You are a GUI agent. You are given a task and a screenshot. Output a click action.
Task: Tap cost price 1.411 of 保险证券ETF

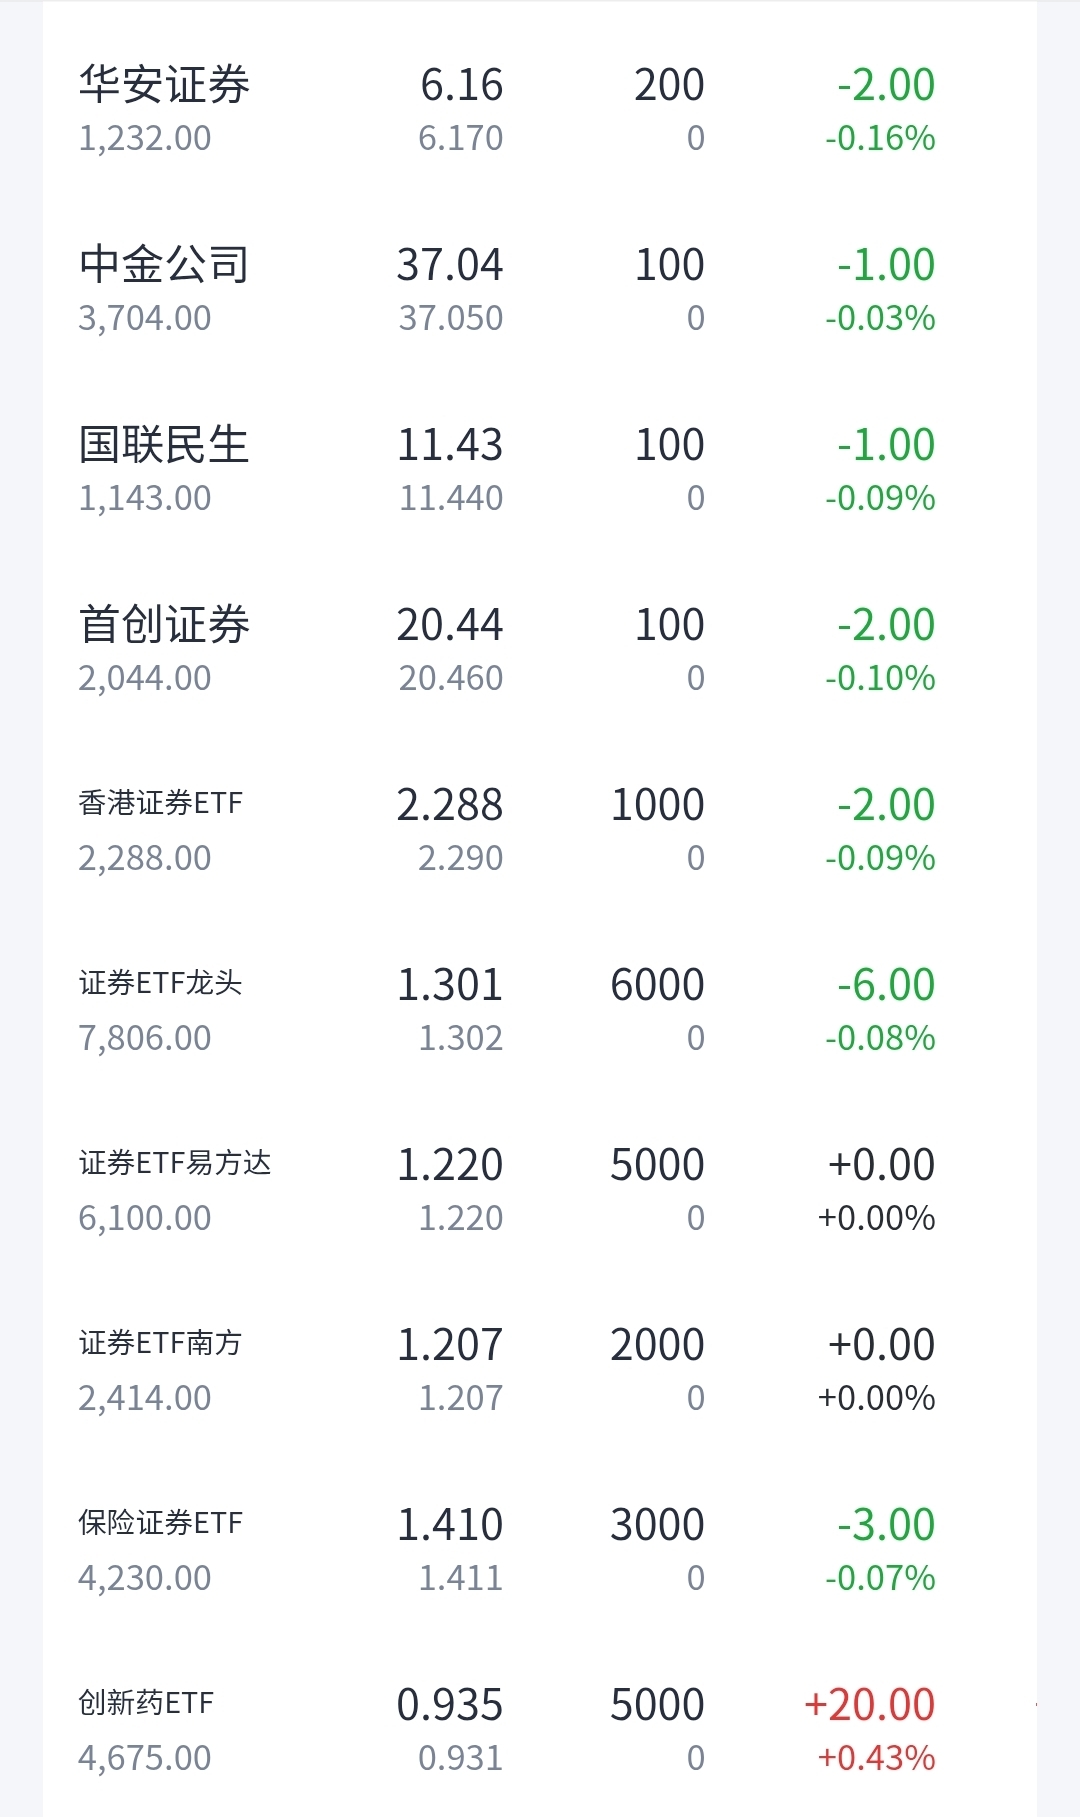(460, 1578)
